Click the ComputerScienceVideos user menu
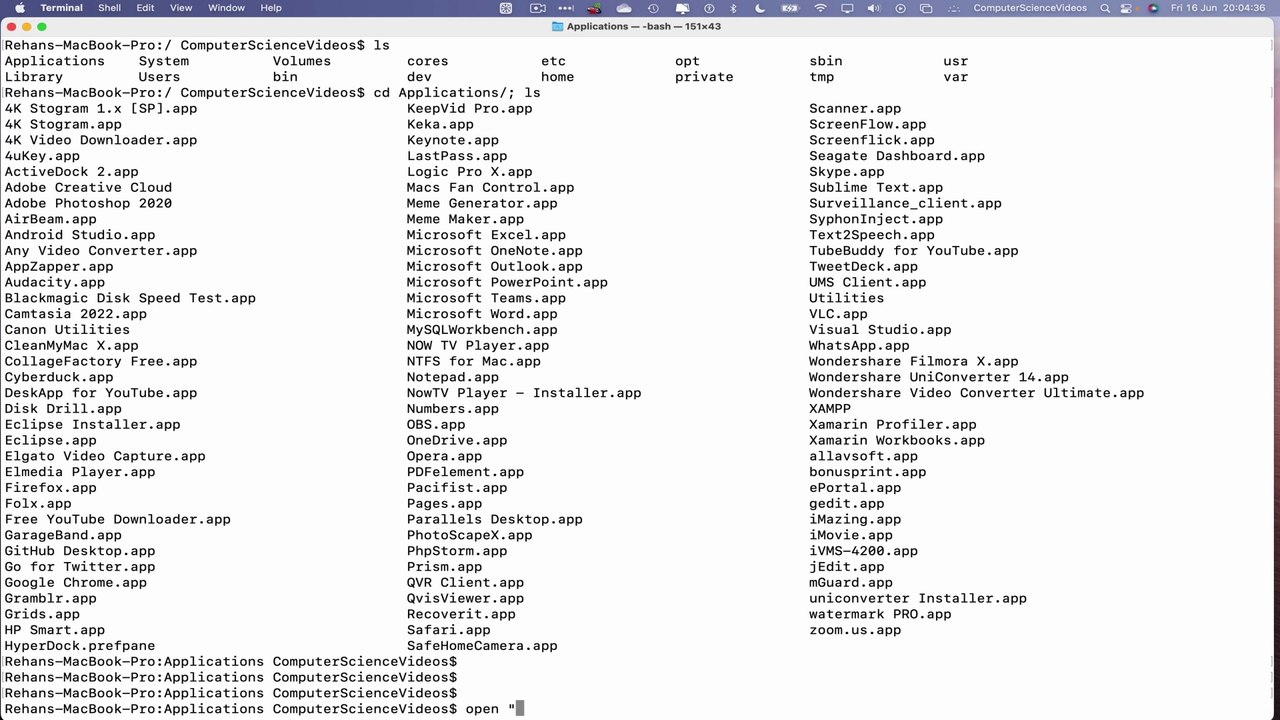This screenshot has width=1280, height=720. point(1030,8)
